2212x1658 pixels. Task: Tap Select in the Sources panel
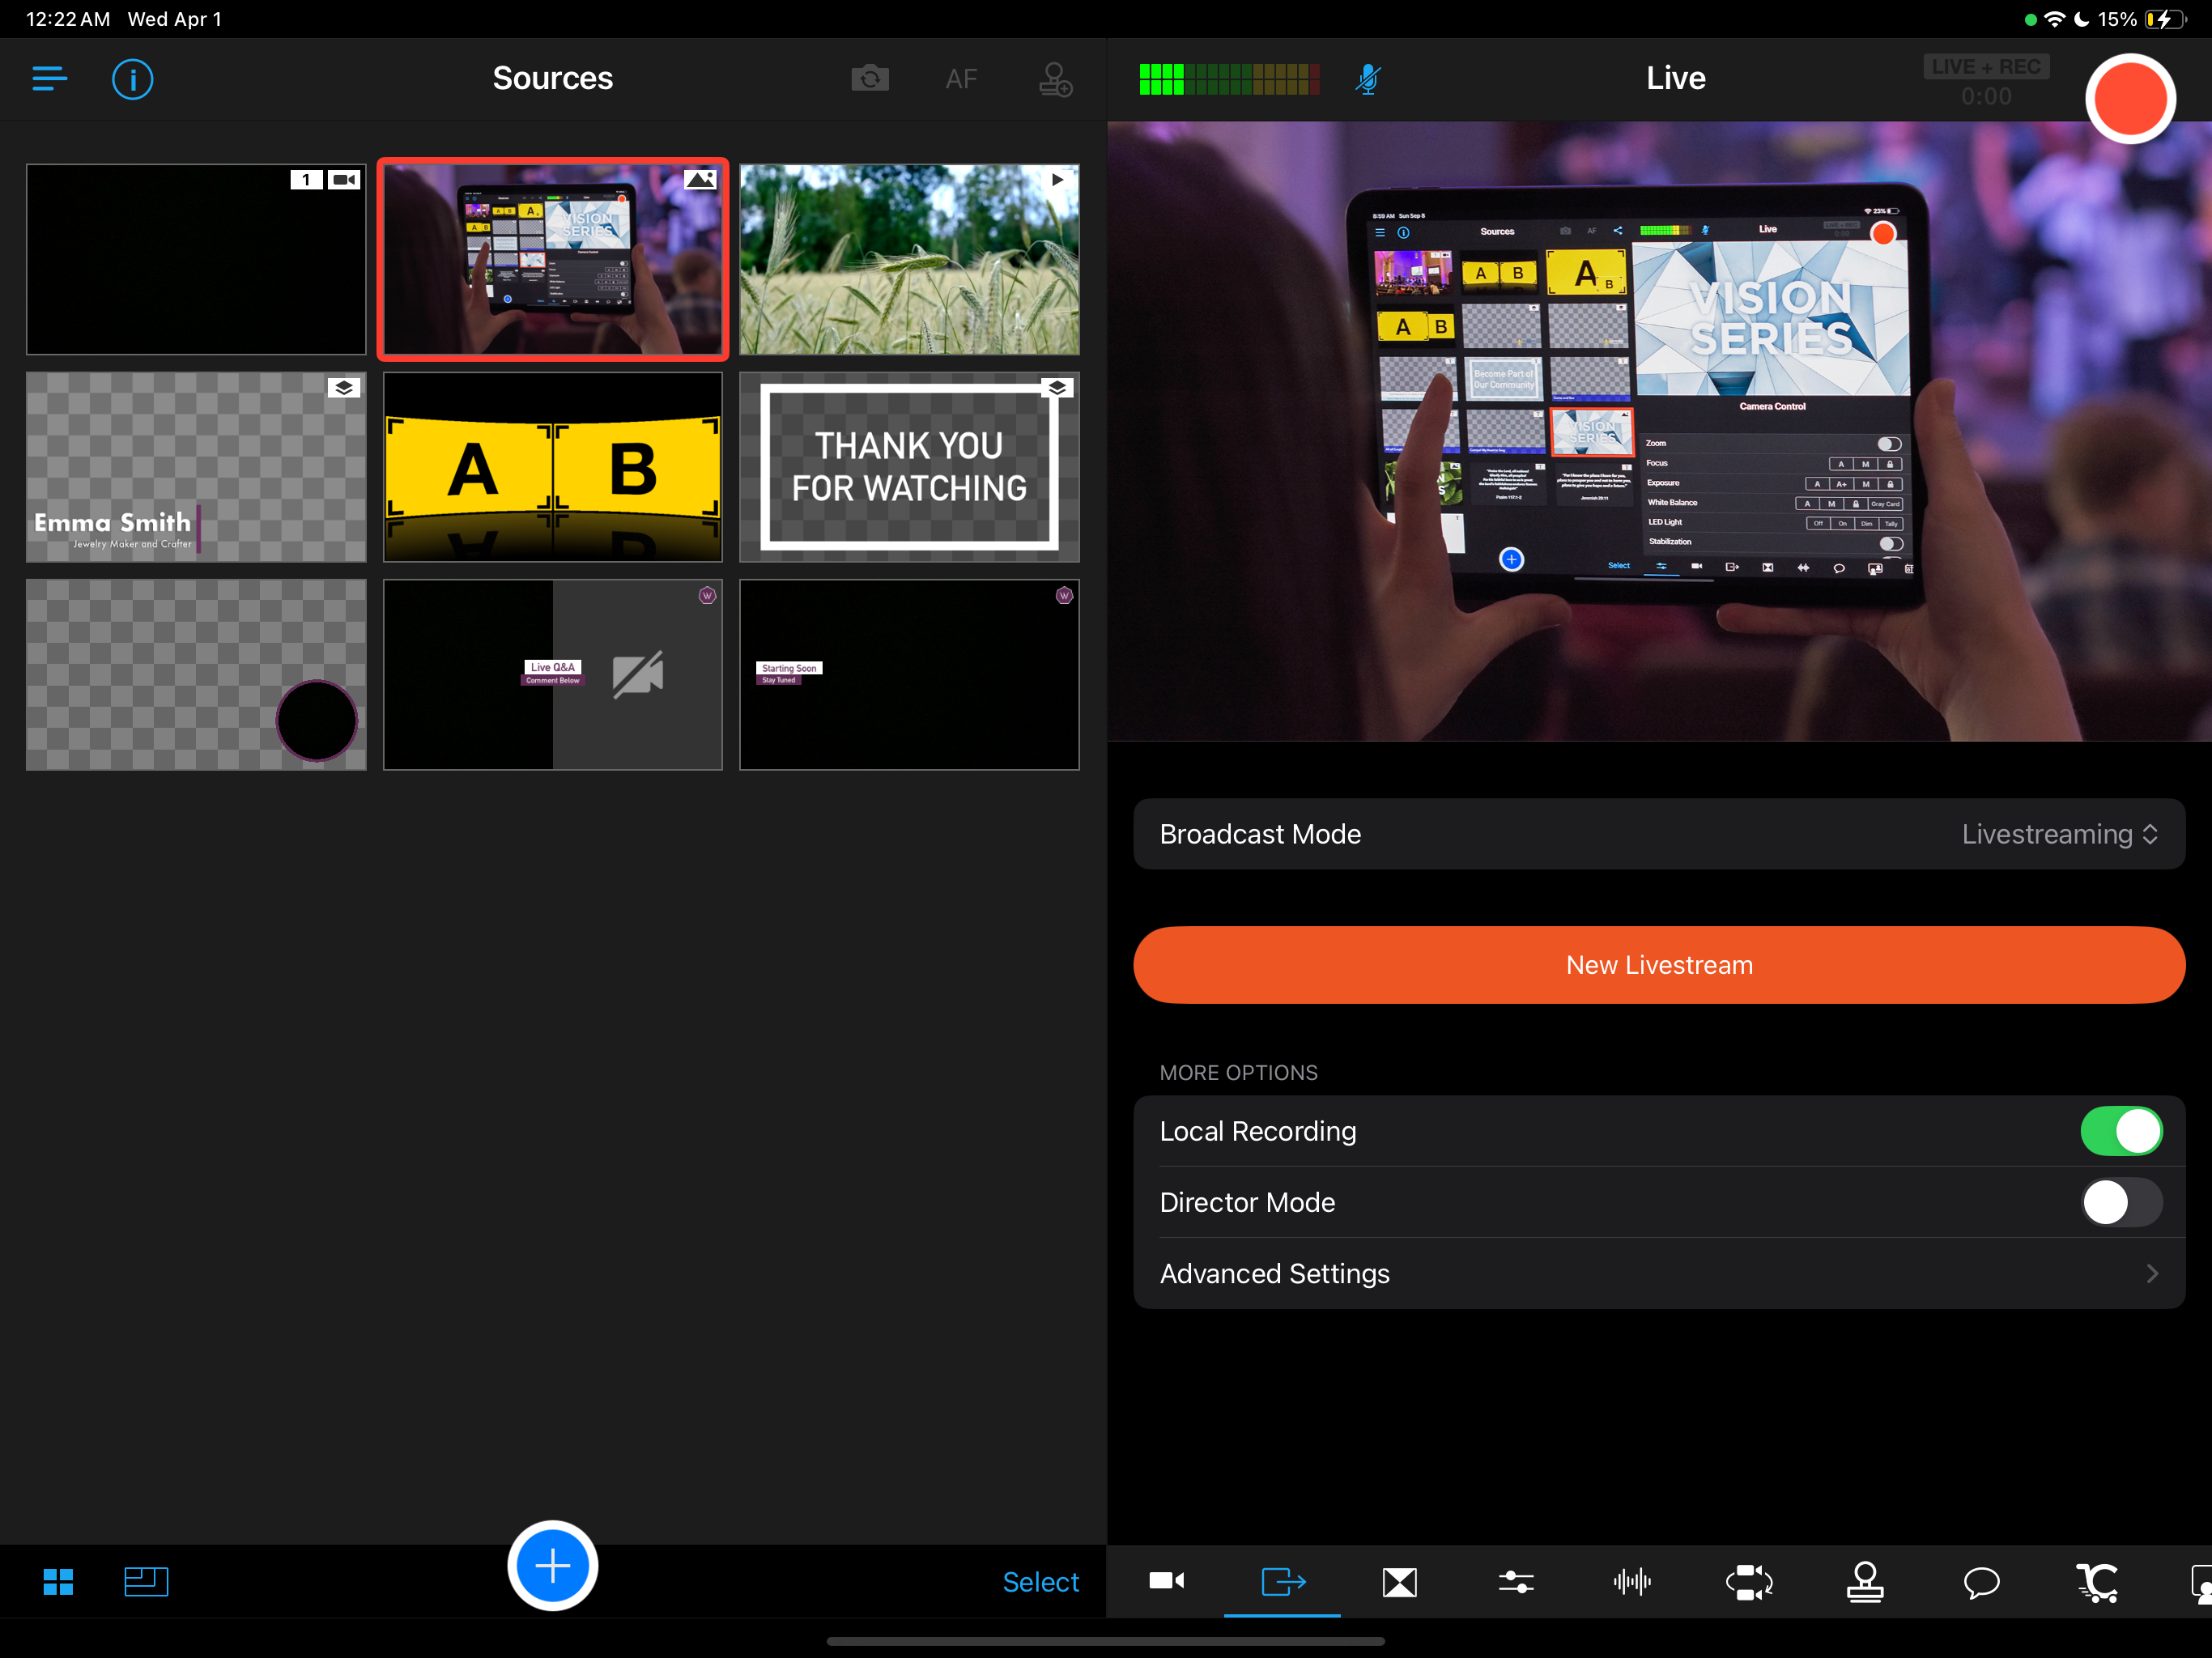[x=1040, y=1581]
